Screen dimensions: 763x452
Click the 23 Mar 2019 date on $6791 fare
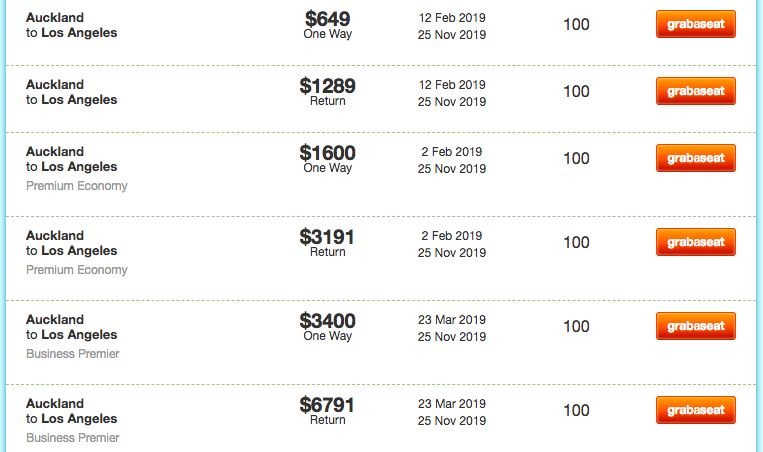click(452, 403)
